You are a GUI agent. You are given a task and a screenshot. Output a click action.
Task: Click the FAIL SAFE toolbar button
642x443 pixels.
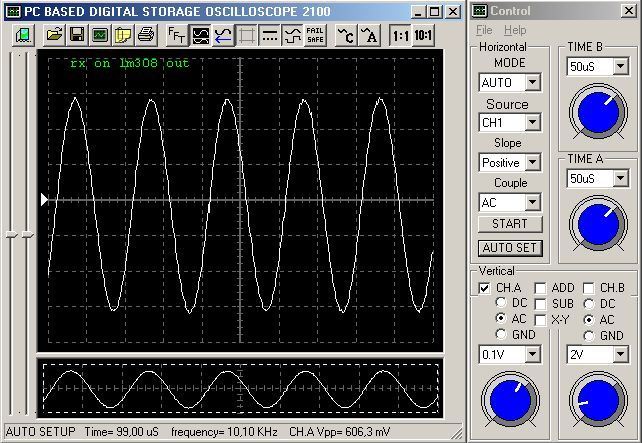tap(314, 35)
